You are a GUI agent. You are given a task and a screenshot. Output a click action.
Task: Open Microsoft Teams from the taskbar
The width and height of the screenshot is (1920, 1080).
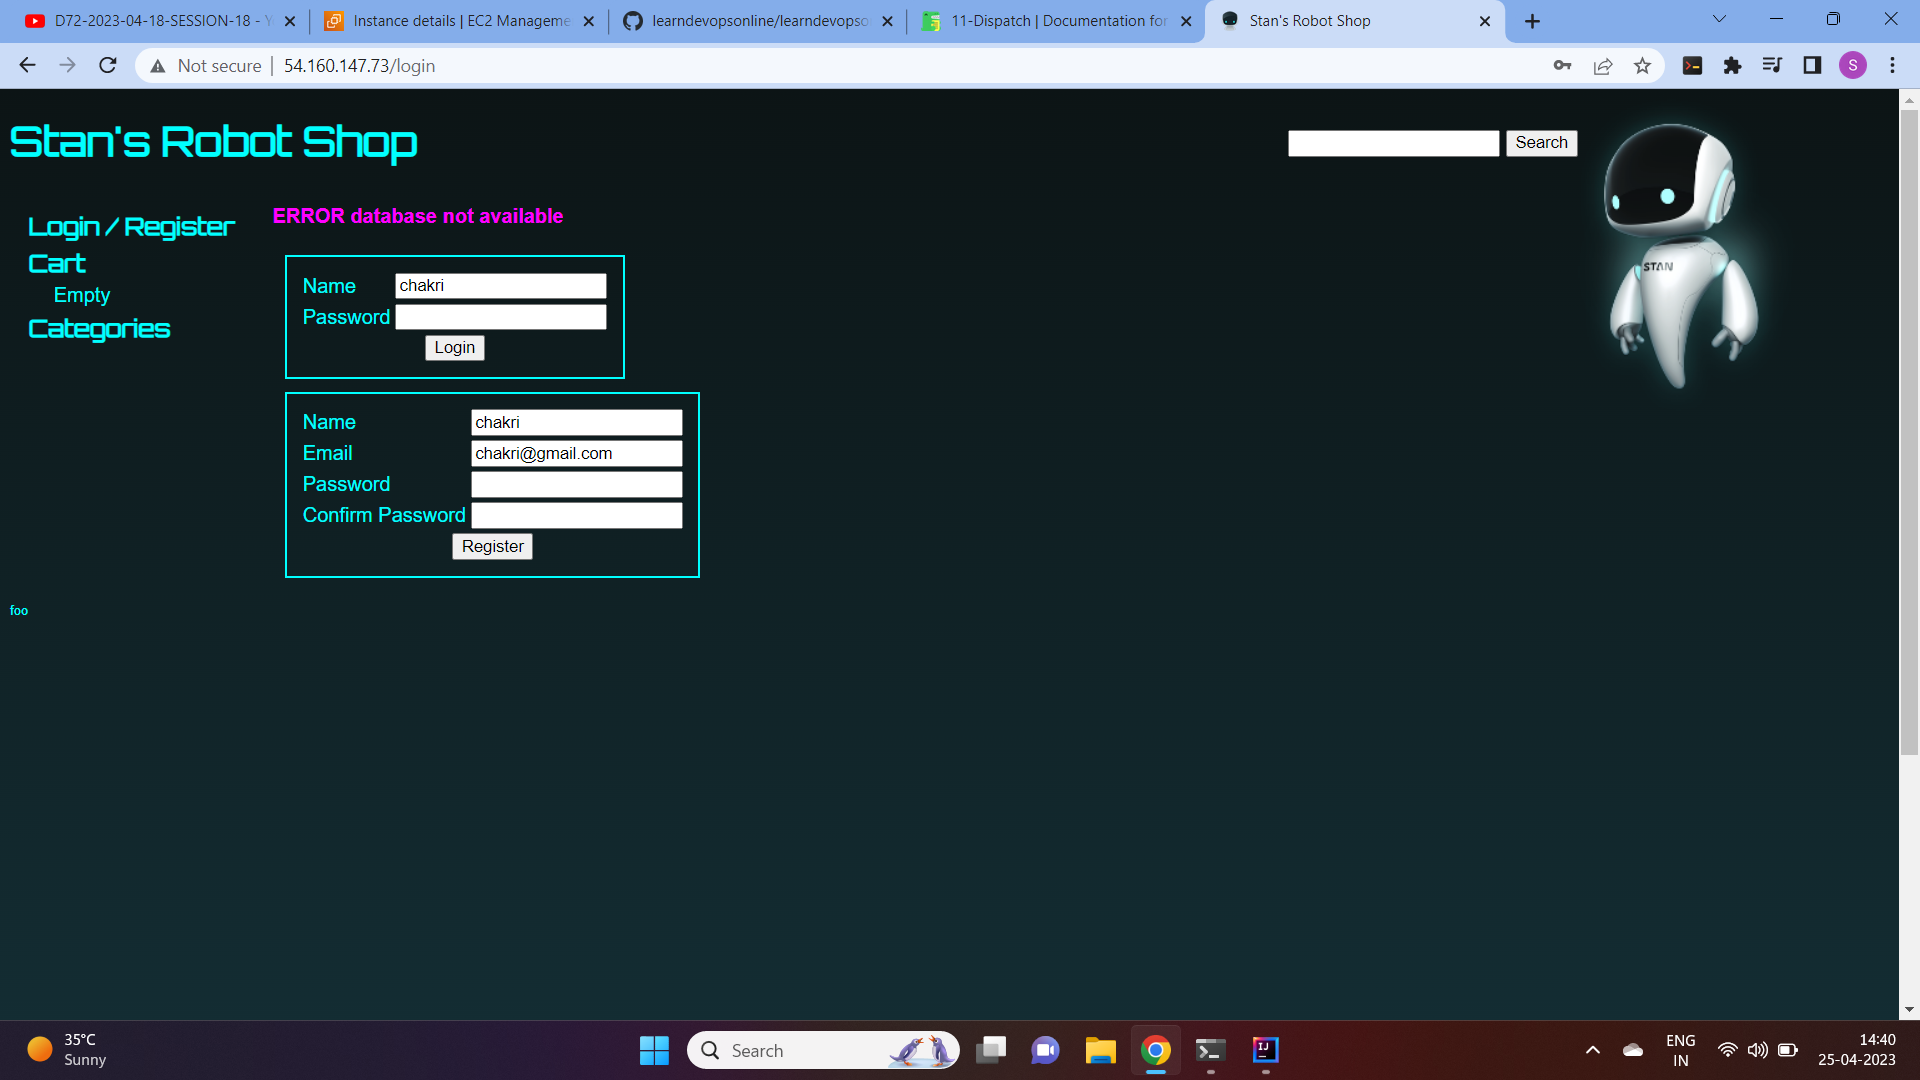(1045, 1050)
